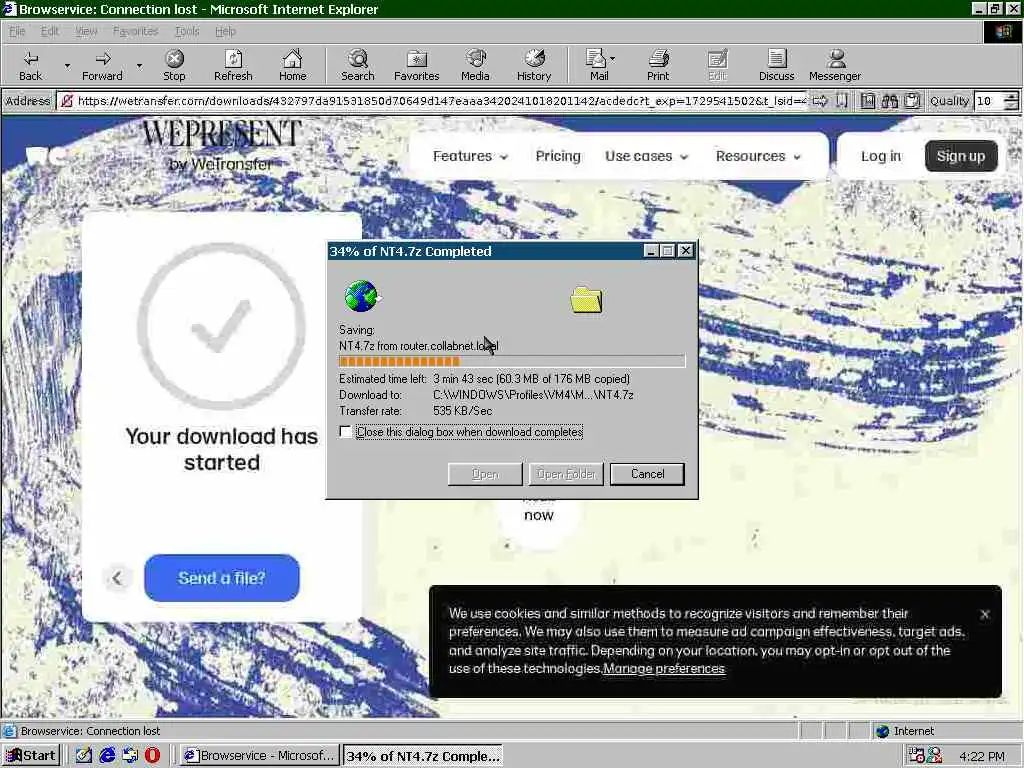Open the Edit menu
Viewport: 1024px width, 768px height.
click(50, 31)
